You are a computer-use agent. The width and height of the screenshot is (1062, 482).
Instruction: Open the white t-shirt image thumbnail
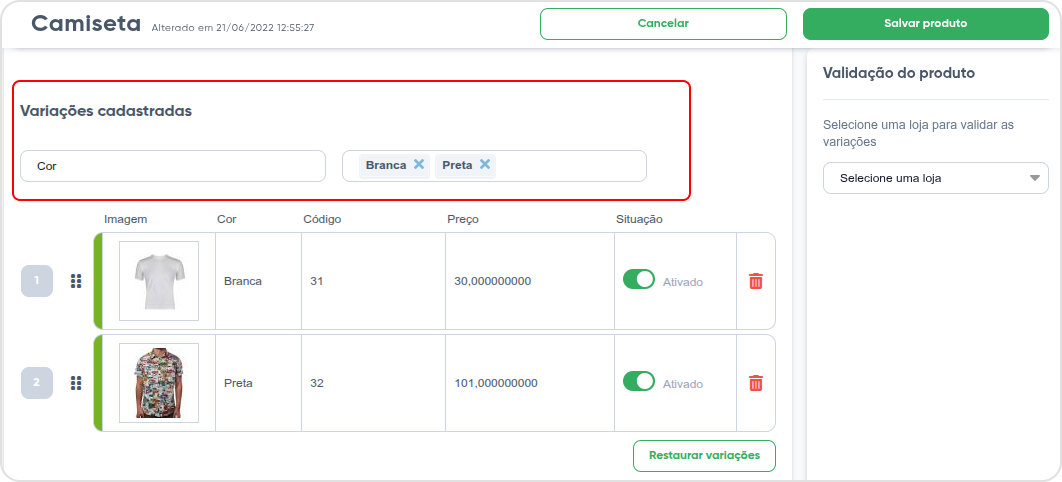click(x=159, y=281)
